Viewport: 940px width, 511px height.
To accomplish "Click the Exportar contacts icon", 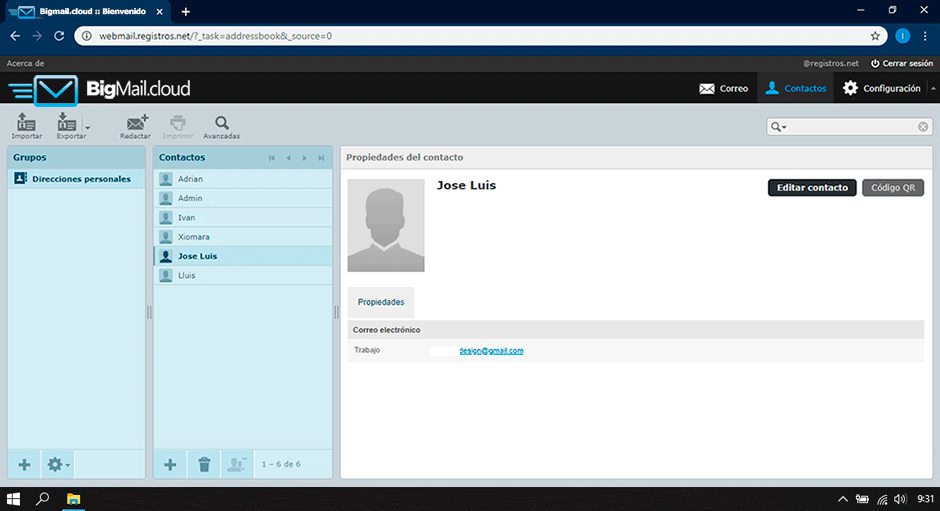I will click(x=68, y=124).
